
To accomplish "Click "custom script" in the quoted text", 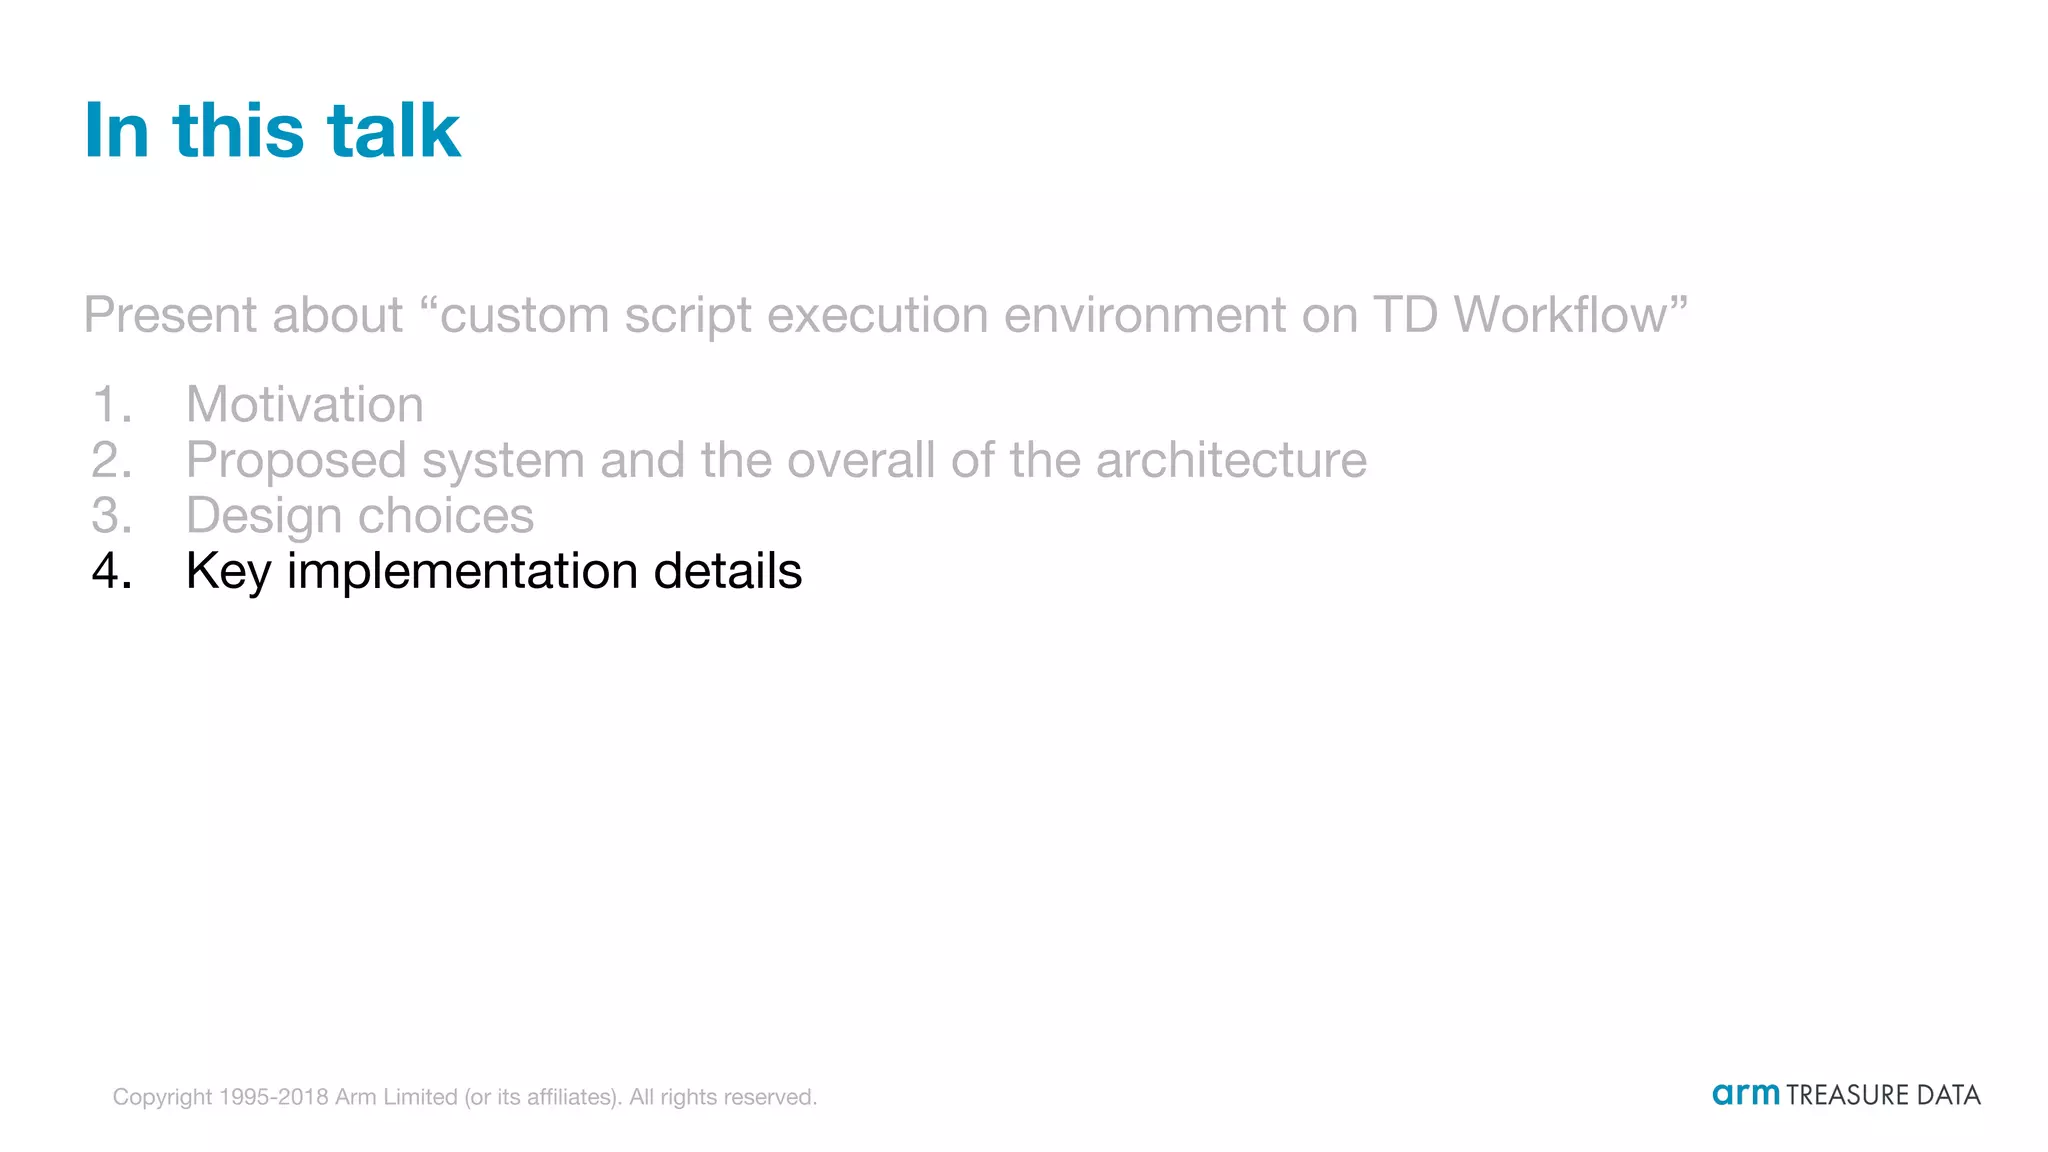I will pos(596,315).
